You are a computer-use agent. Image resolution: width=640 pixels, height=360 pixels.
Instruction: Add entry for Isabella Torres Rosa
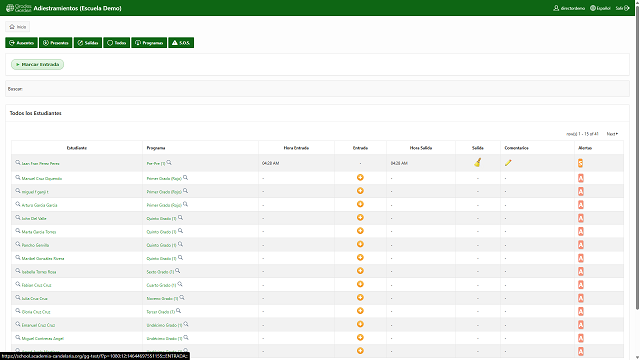coord(360,271)
